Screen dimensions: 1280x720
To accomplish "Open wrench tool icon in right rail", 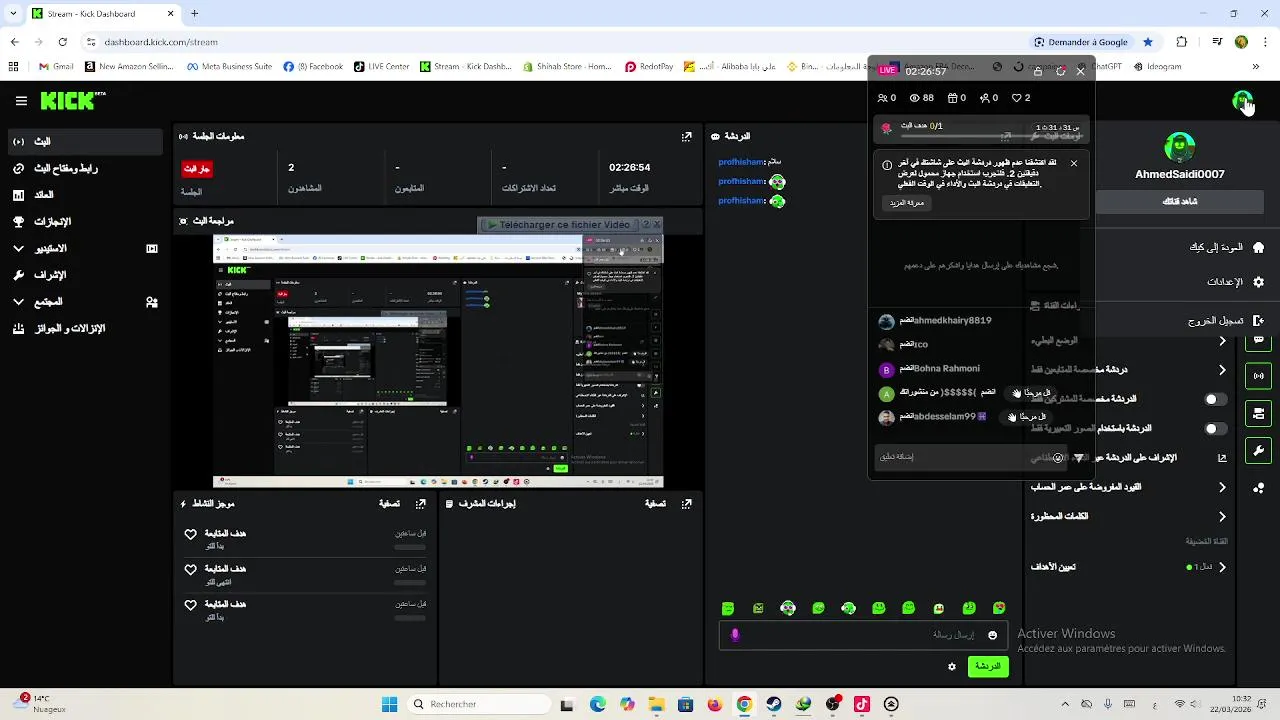I will pyautogui.click(x=1258, y=450).
